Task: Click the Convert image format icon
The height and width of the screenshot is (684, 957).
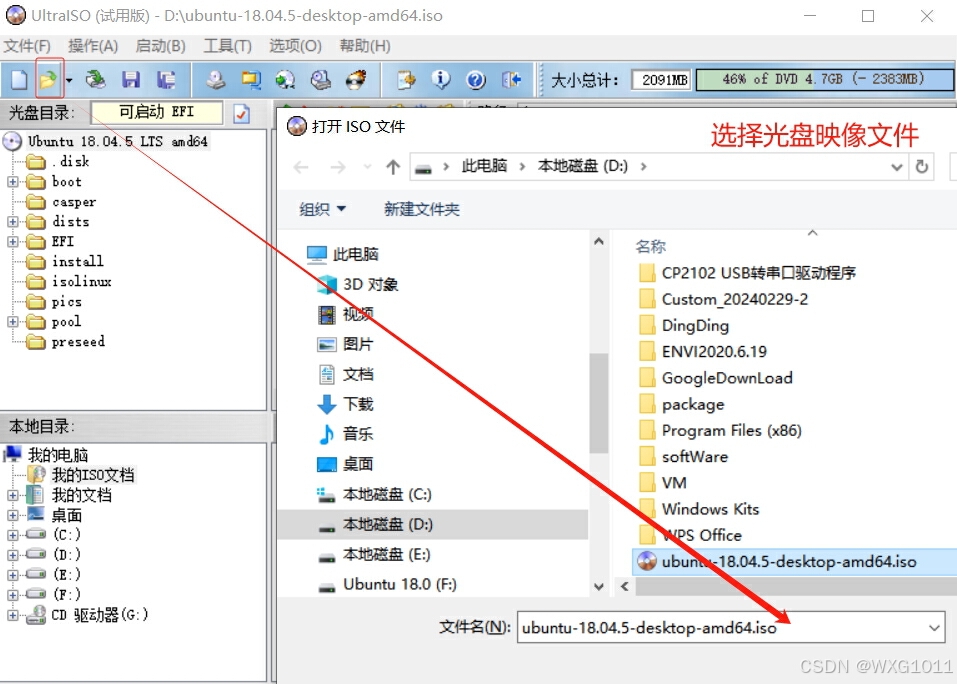Action: (x=250, y=79)
